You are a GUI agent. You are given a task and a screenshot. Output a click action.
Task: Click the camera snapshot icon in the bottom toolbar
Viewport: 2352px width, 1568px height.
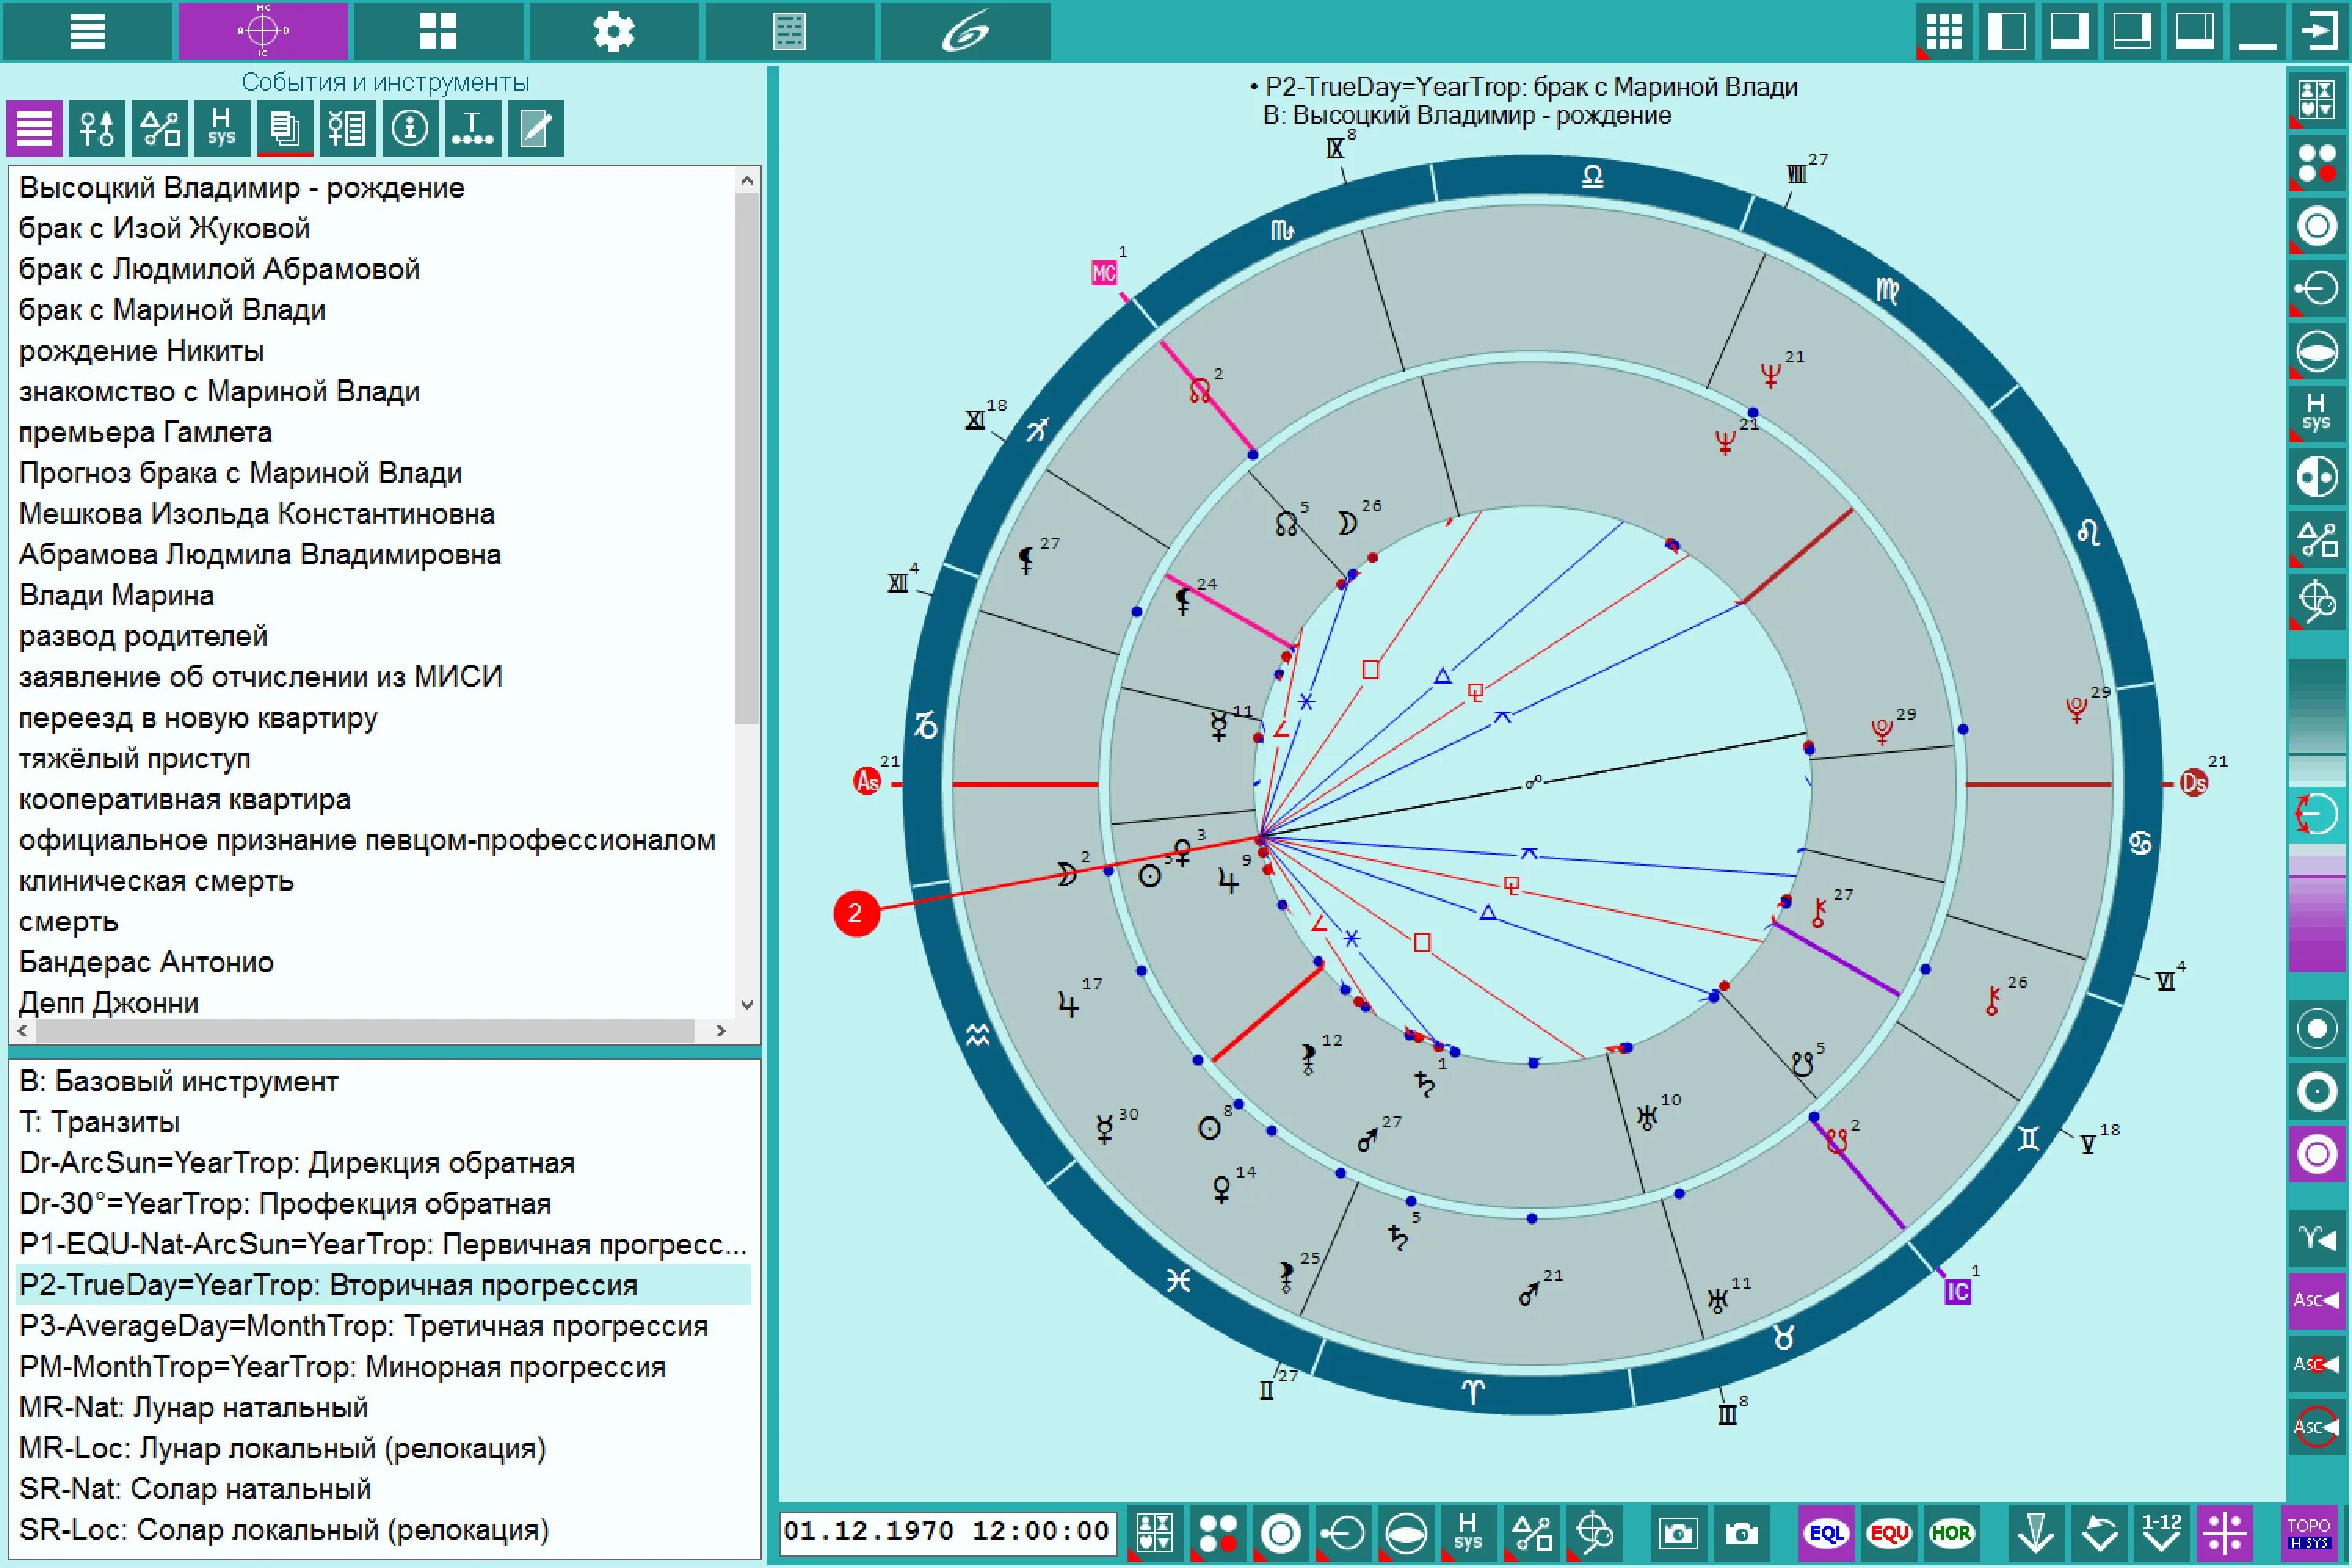click(1742, 1533)
